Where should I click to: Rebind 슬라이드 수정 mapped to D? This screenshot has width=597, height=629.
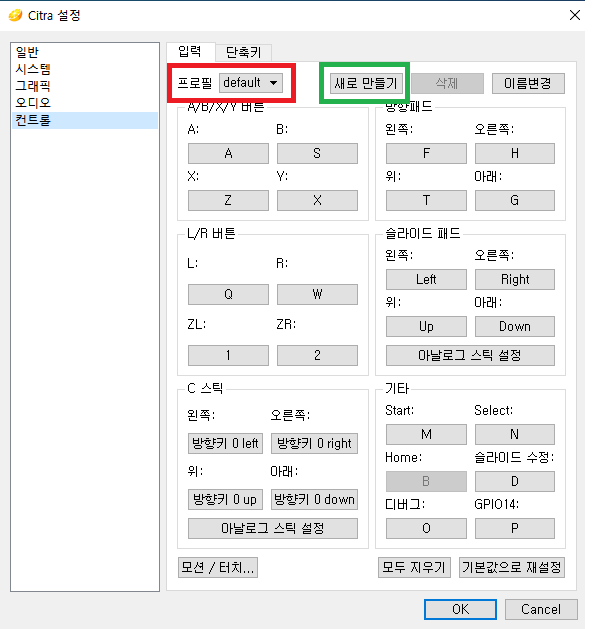coord(515,481)
